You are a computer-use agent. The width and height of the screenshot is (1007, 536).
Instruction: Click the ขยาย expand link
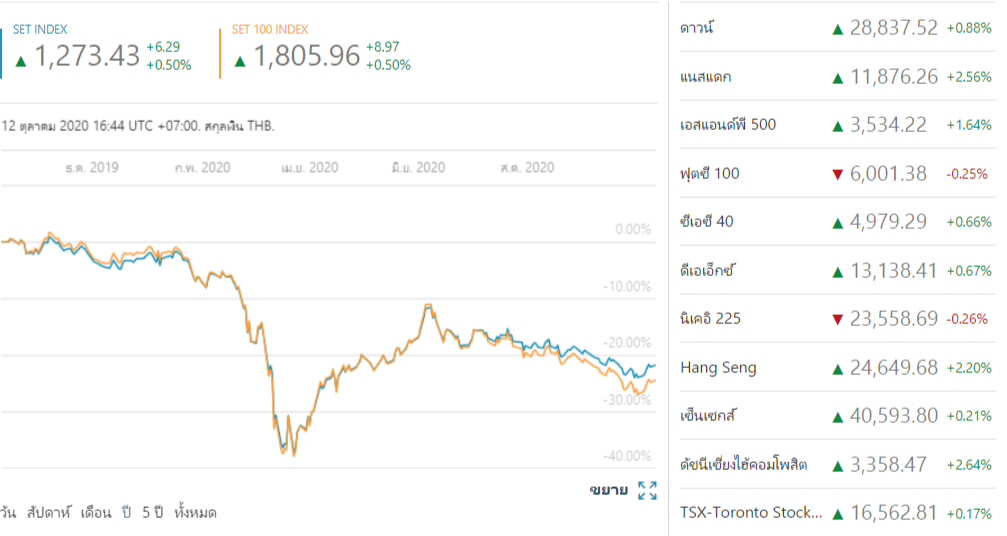pyautogui.click(x=609, y=490)
